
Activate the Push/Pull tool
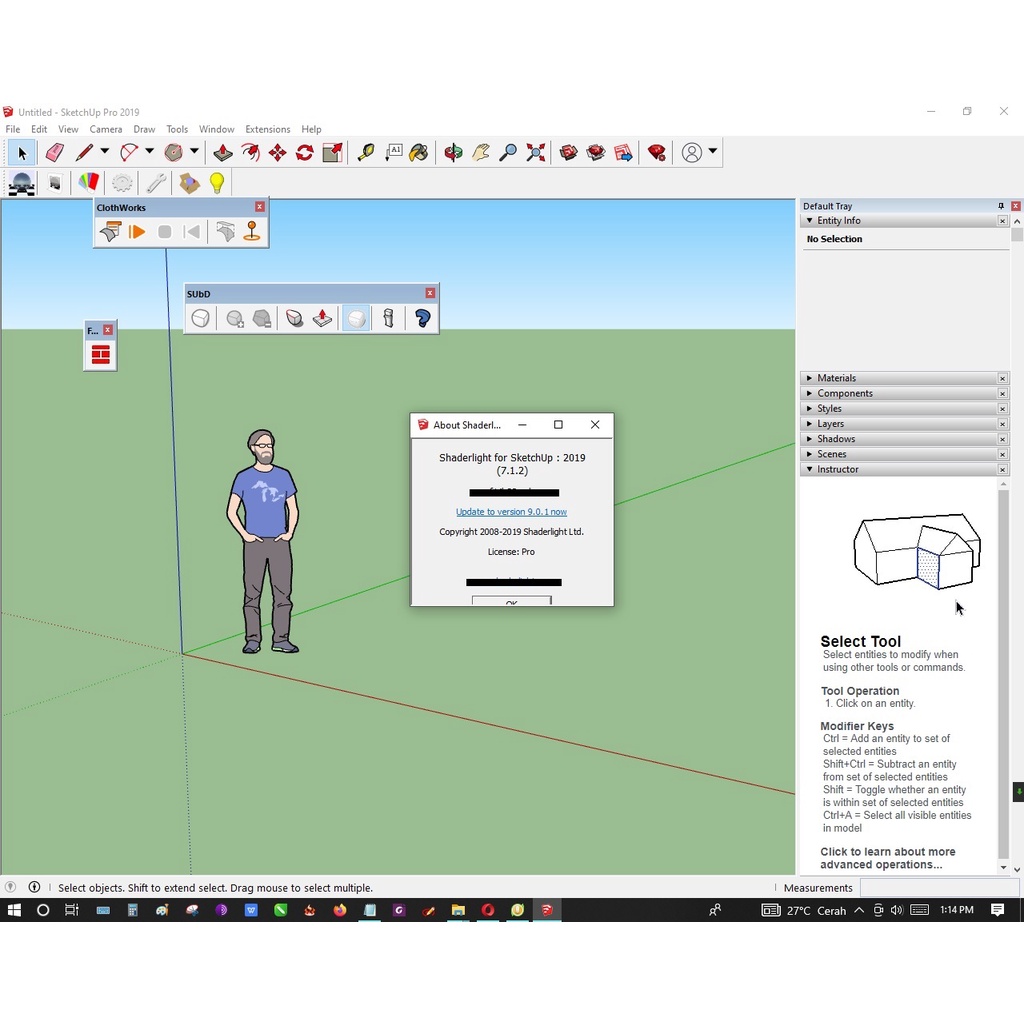pos(223,152)
